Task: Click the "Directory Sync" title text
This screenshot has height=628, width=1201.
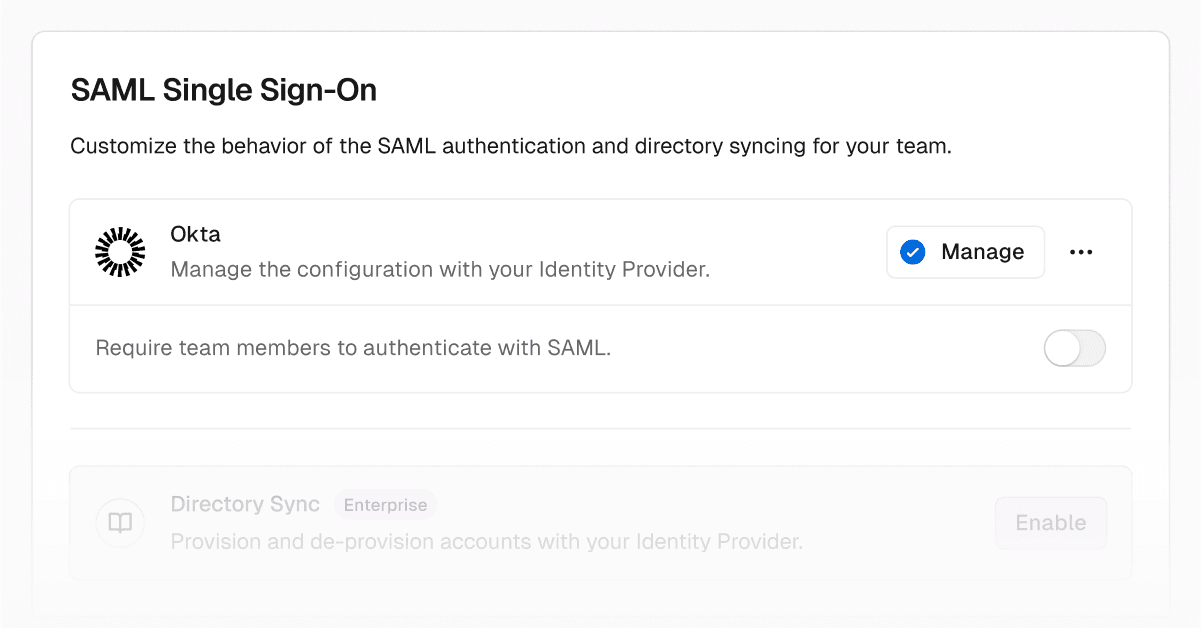Action: (245, 504)
